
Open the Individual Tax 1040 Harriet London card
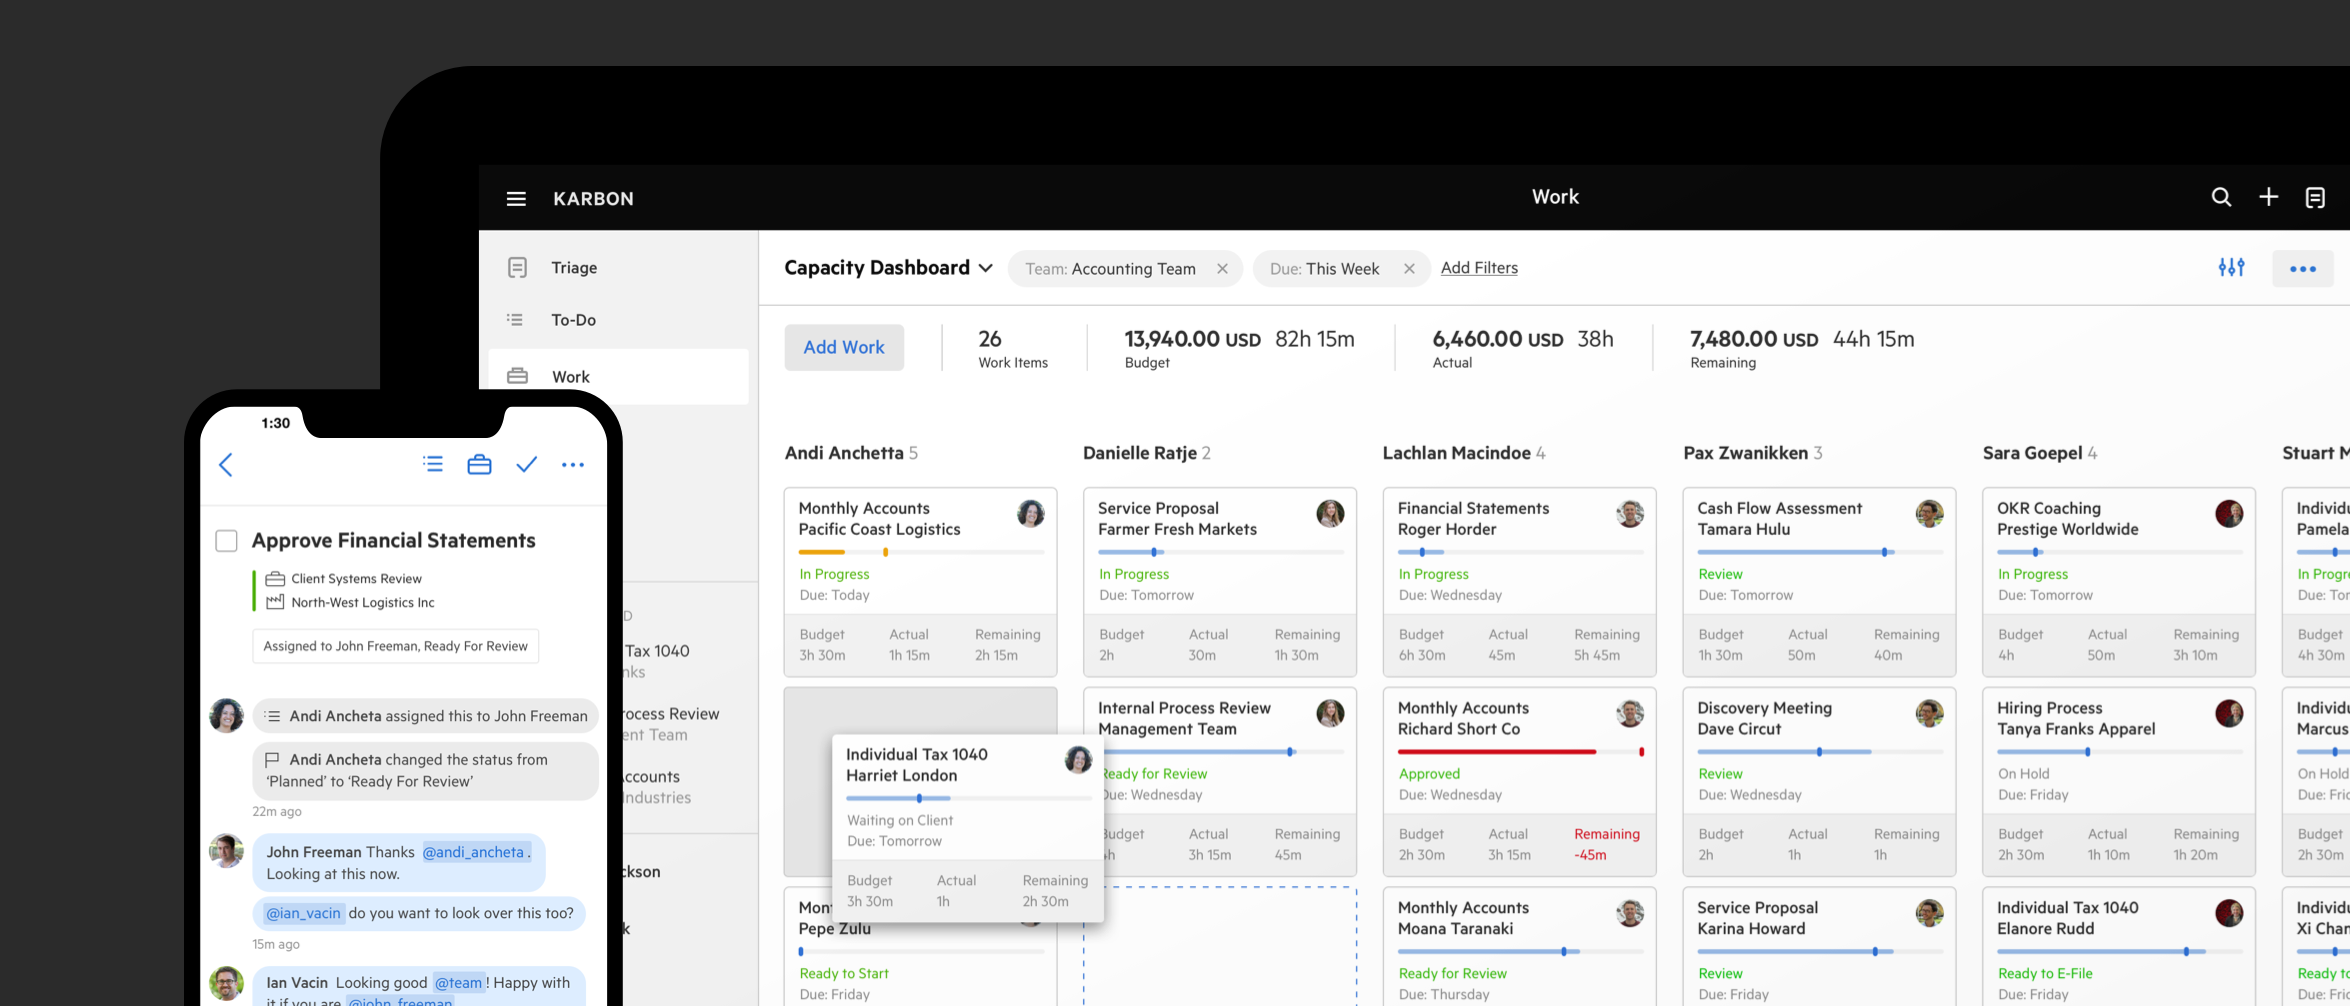tap(968, 828)
